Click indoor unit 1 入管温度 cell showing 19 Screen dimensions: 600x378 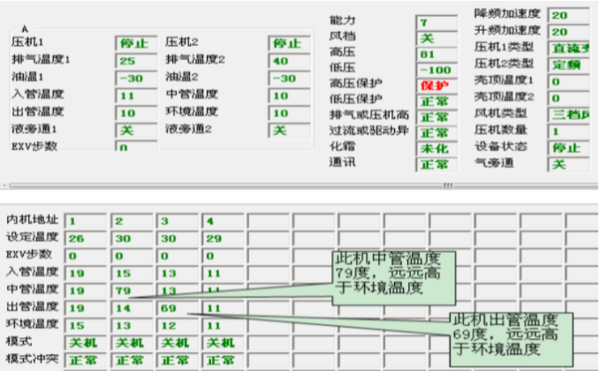[x=86, y=273]
